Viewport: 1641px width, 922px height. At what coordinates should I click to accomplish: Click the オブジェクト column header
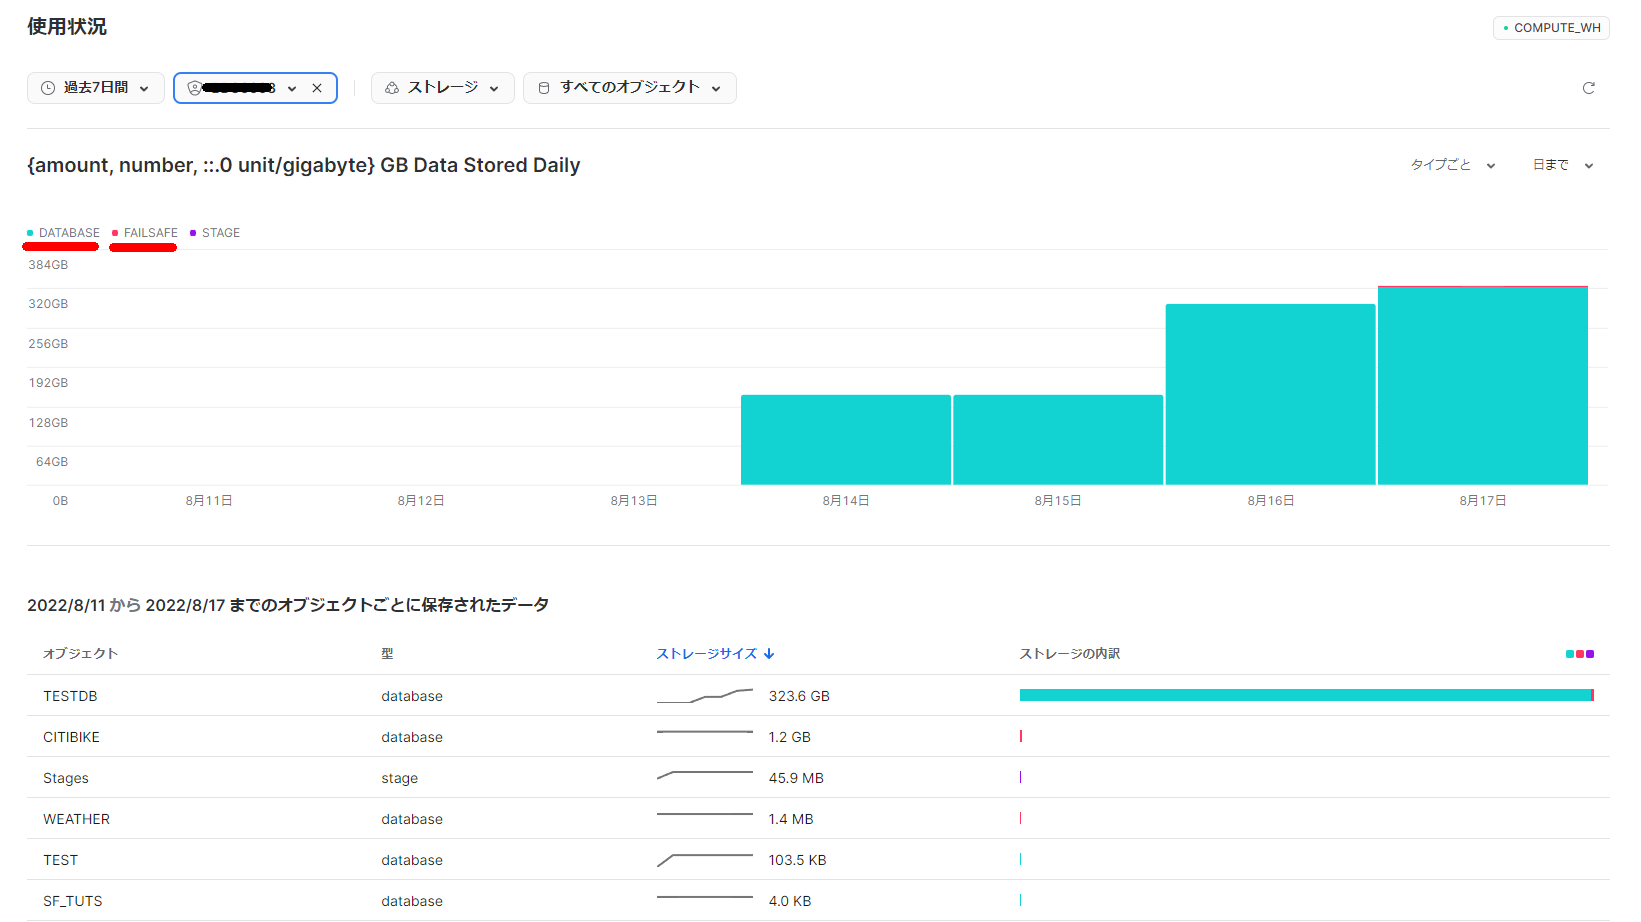(80, 654)
